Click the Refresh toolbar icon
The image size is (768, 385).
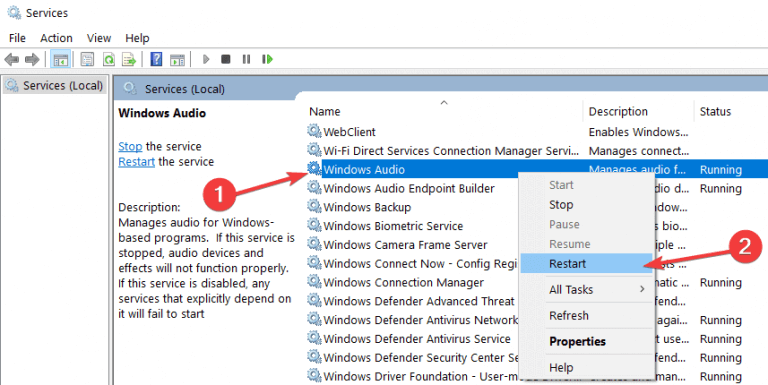pyautogui.click(x=108, y=60)
